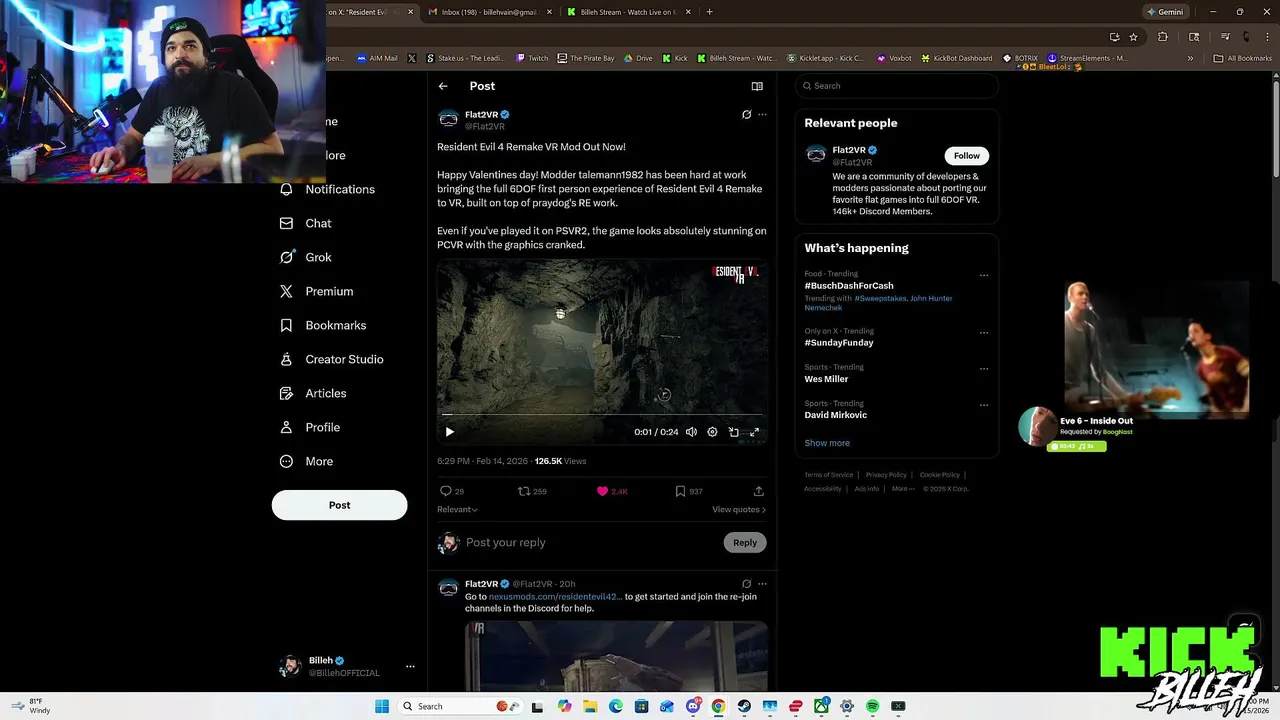Image resolution: width=1280 pixels, height=720 pixels.
Task: Open the #BuschDashForCash trend
Action: coord(849,286)
